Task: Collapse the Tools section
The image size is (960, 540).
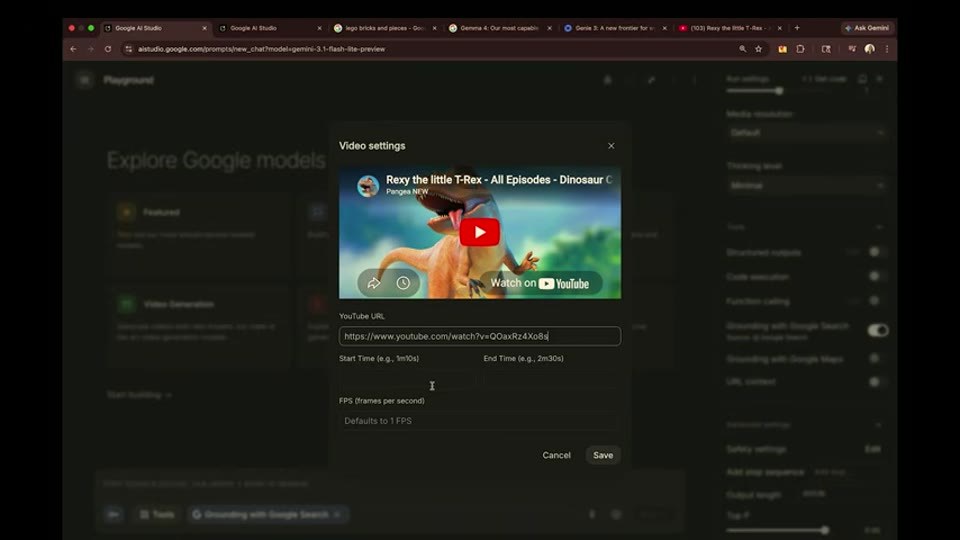Action: pyautogui.click(x=879, y=227)
